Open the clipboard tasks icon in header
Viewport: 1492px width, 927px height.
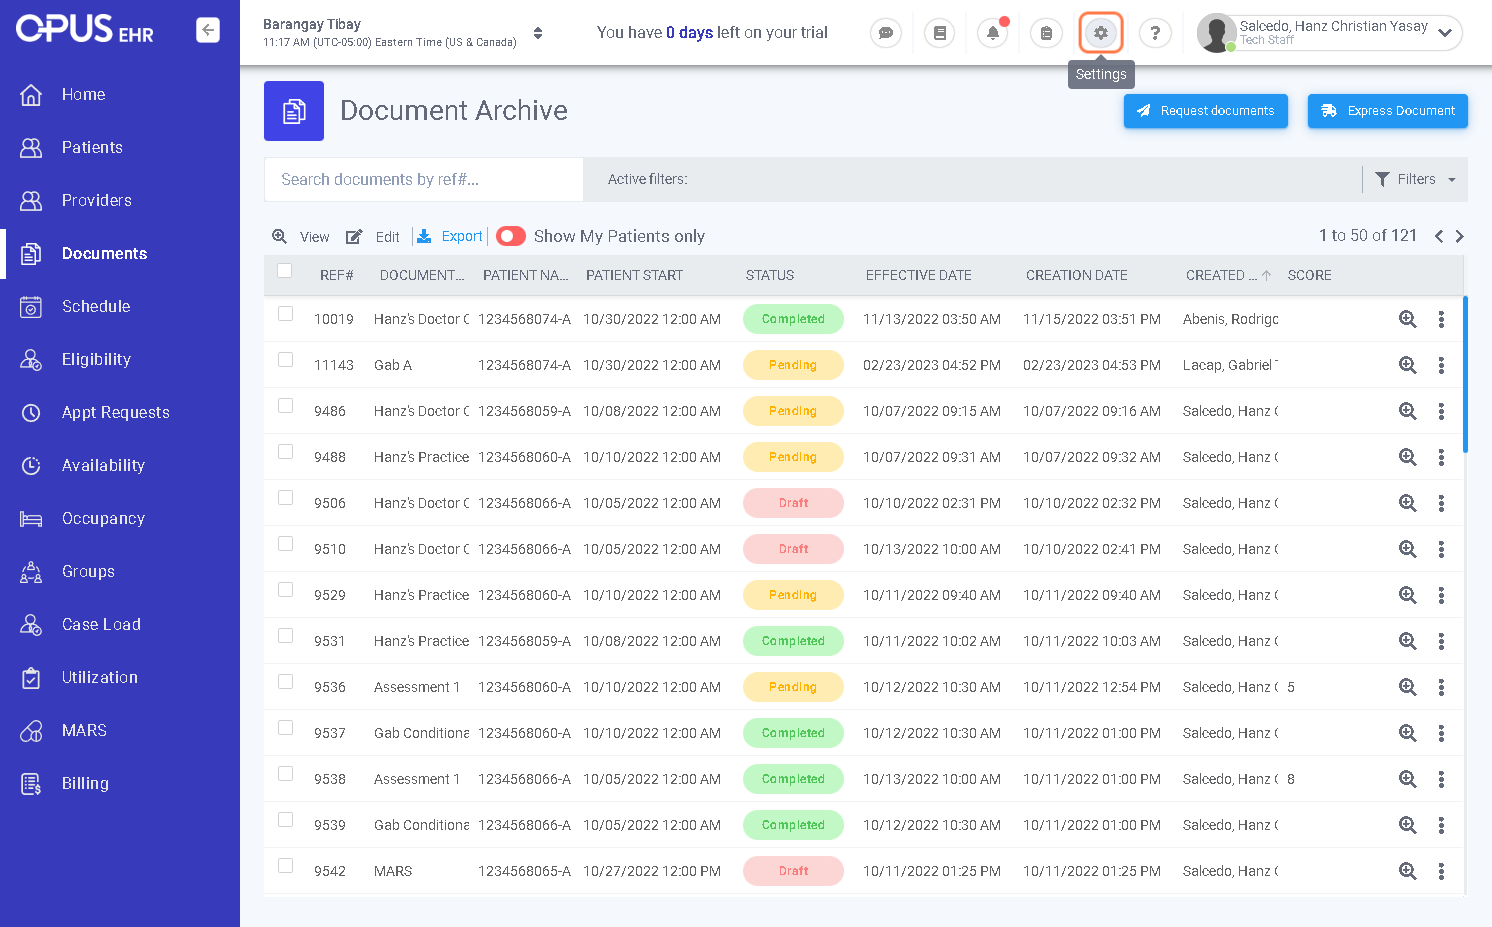click(1046, 33)
